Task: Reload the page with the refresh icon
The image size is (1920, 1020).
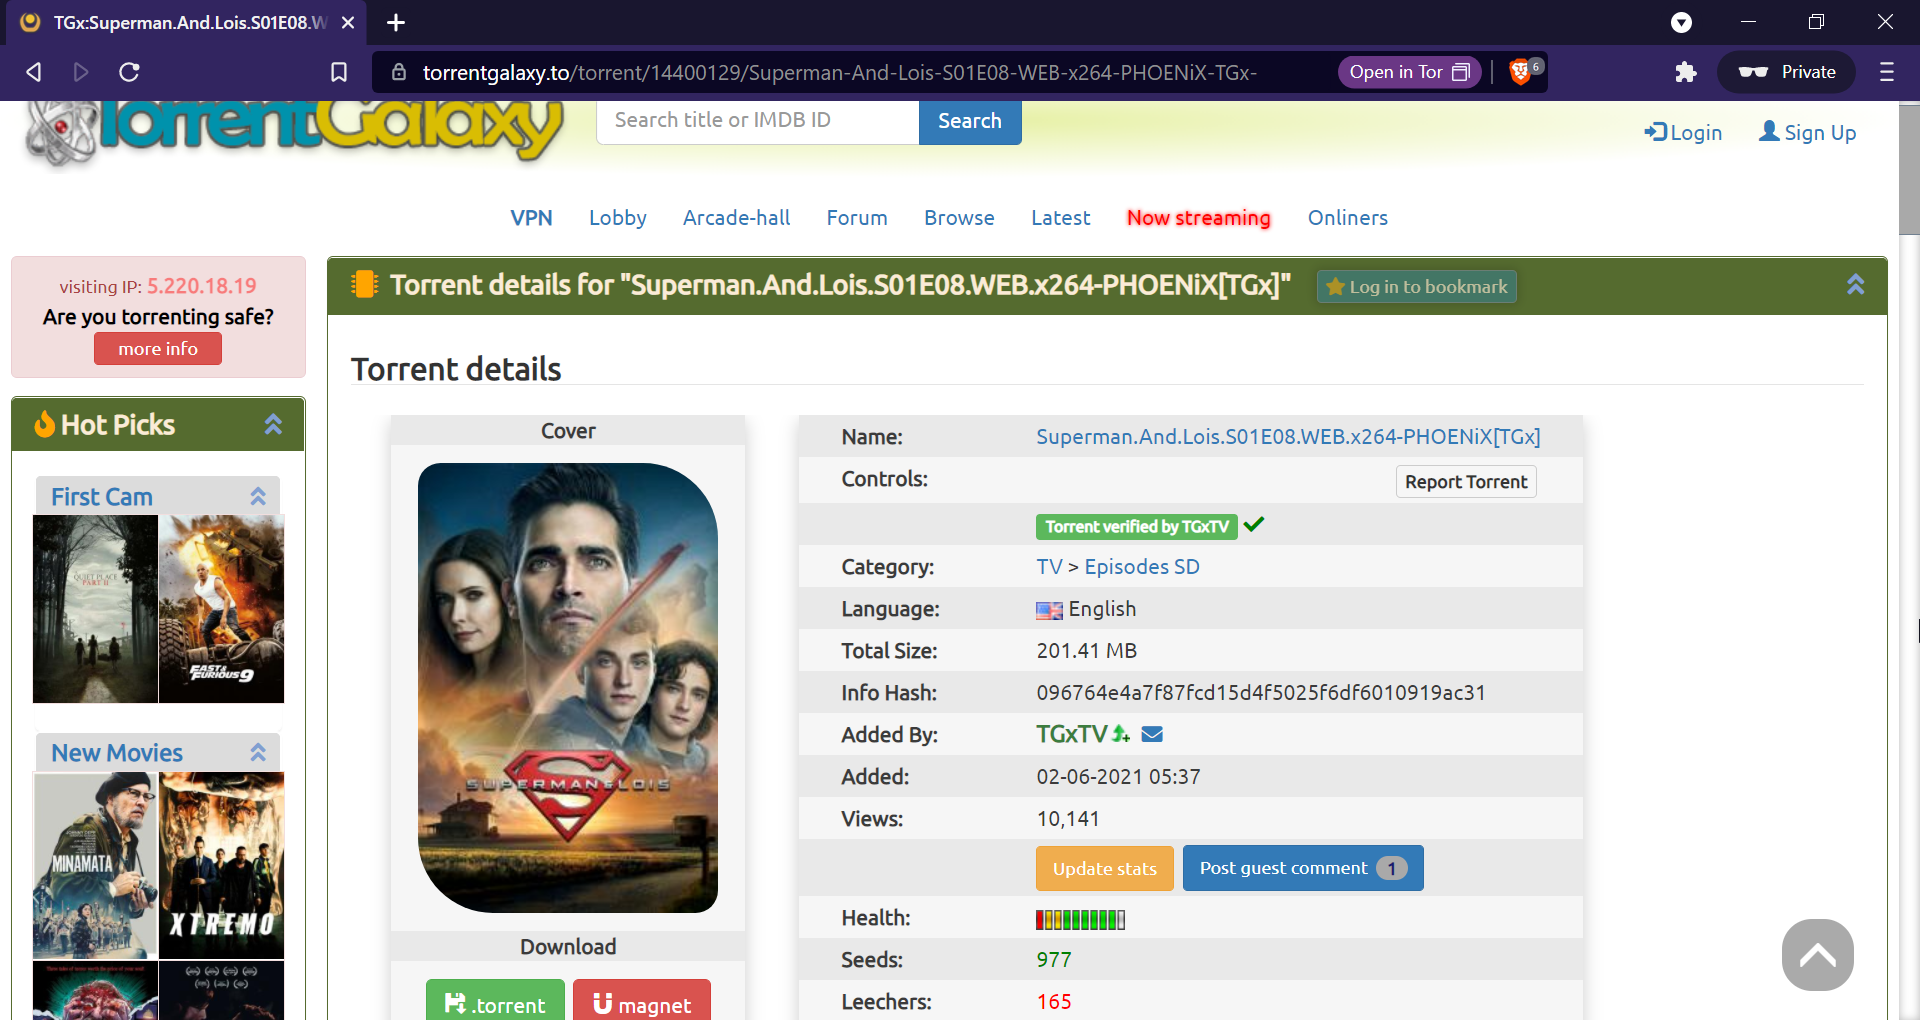Action: coord(129,72)
